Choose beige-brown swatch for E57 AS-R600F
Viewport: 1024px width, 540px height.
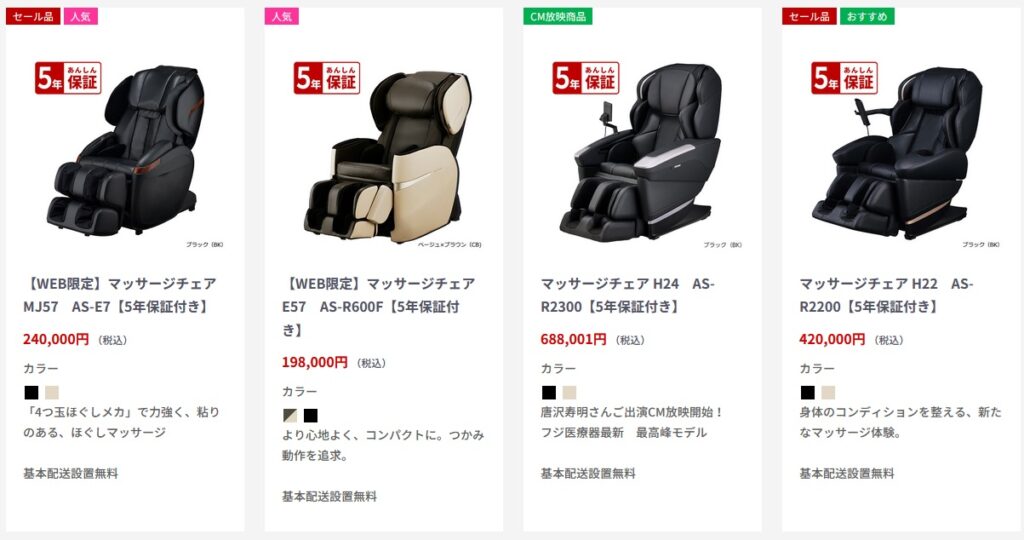(290, 415)
